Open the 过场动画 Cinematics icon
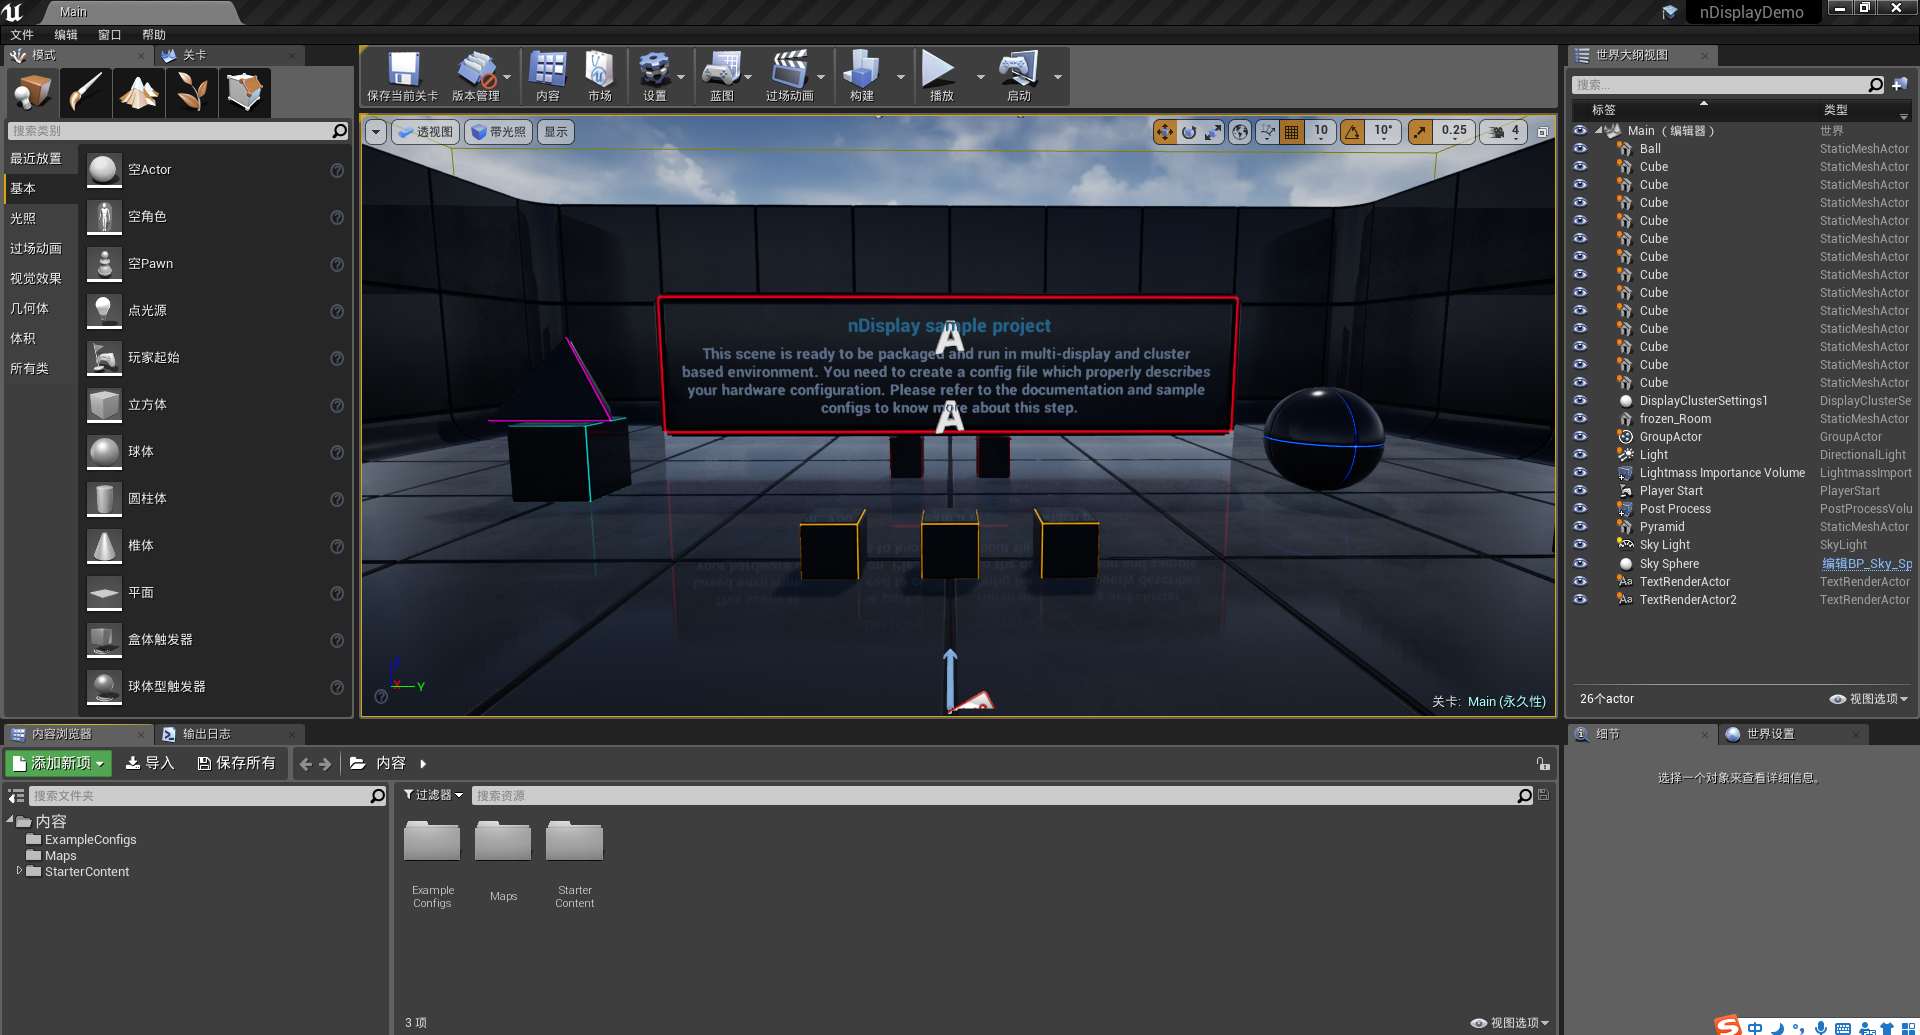 791,70
